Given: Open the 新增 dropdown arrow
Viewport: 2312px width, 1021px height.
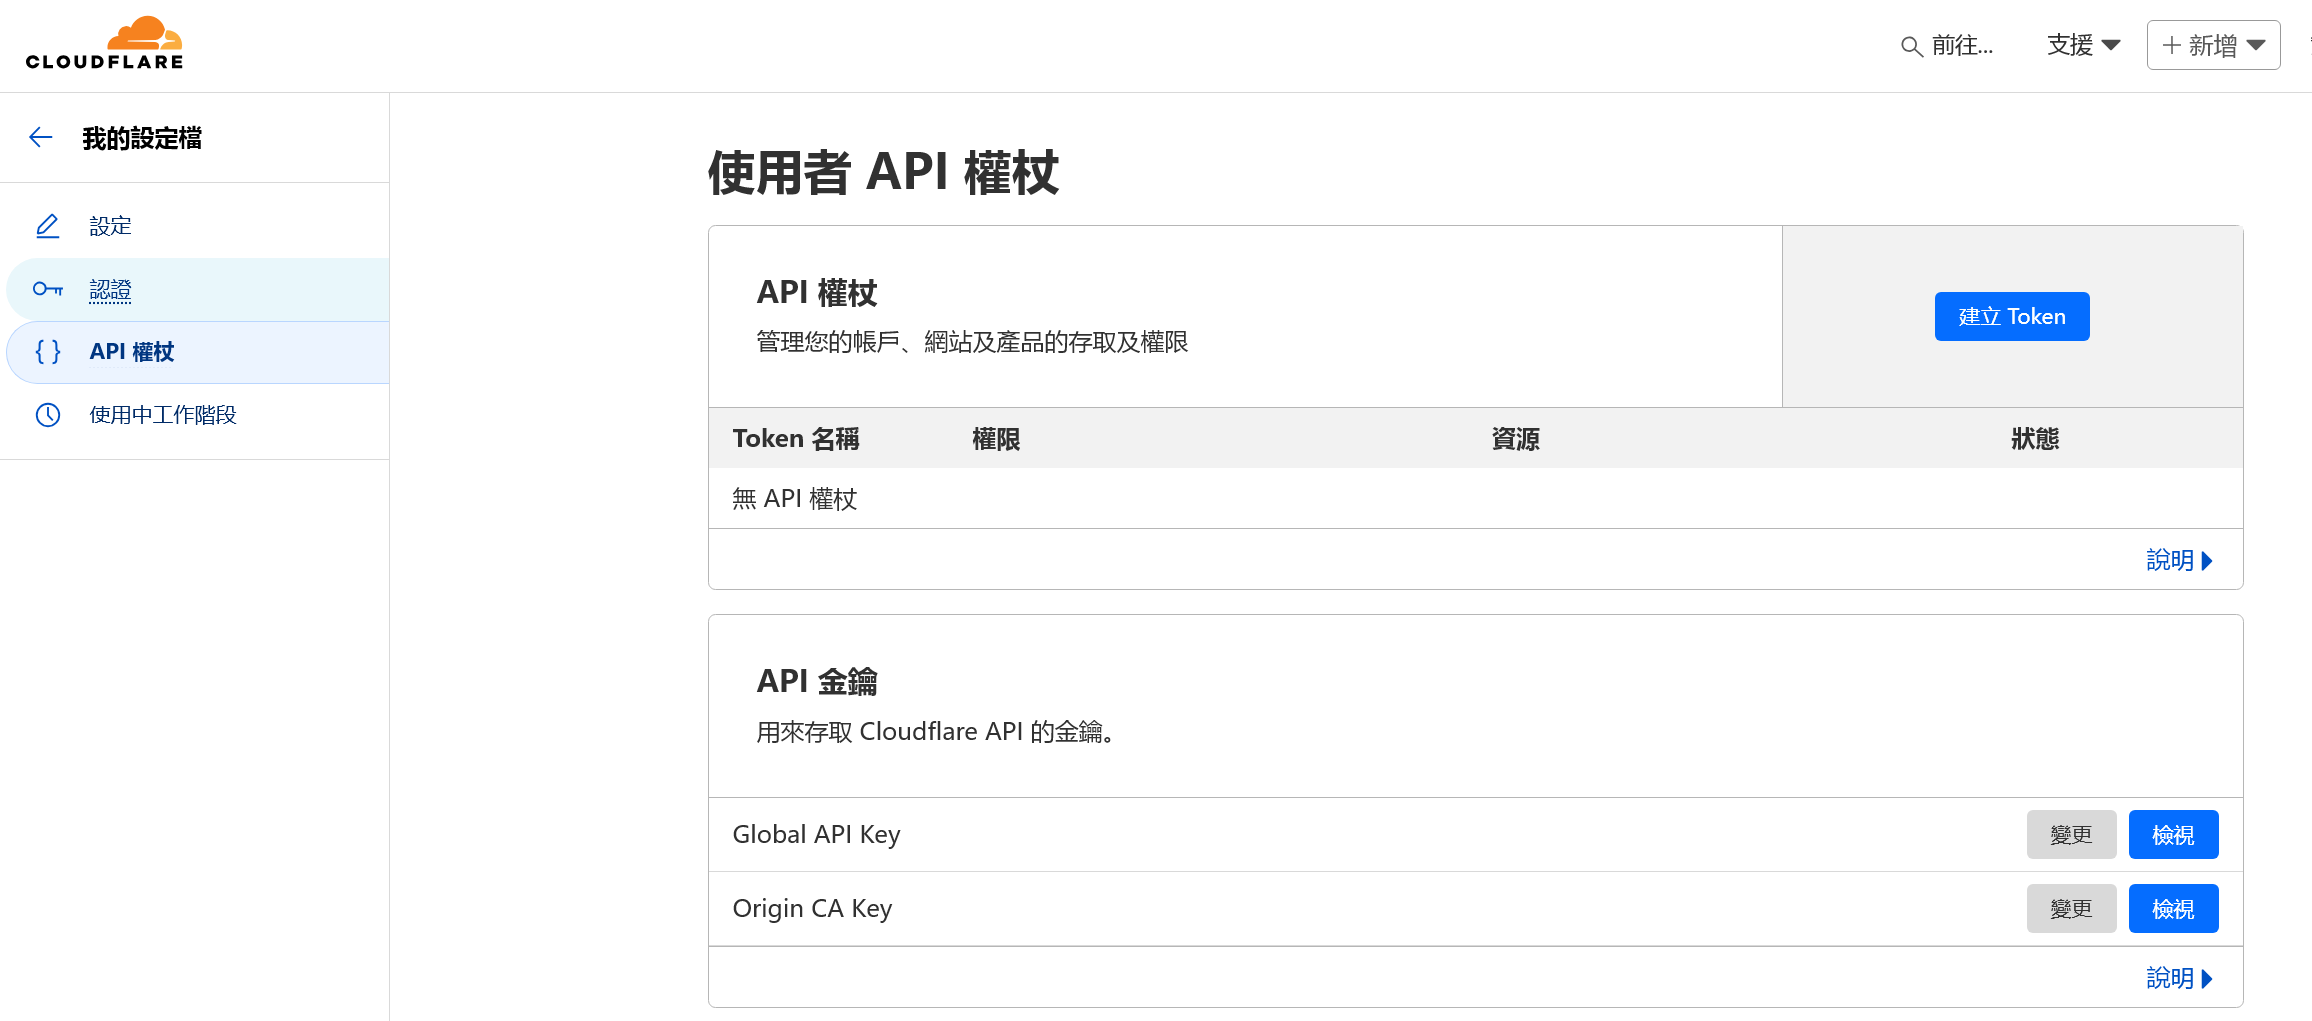Looking at the screenshot, I should tap(2256, 46).
